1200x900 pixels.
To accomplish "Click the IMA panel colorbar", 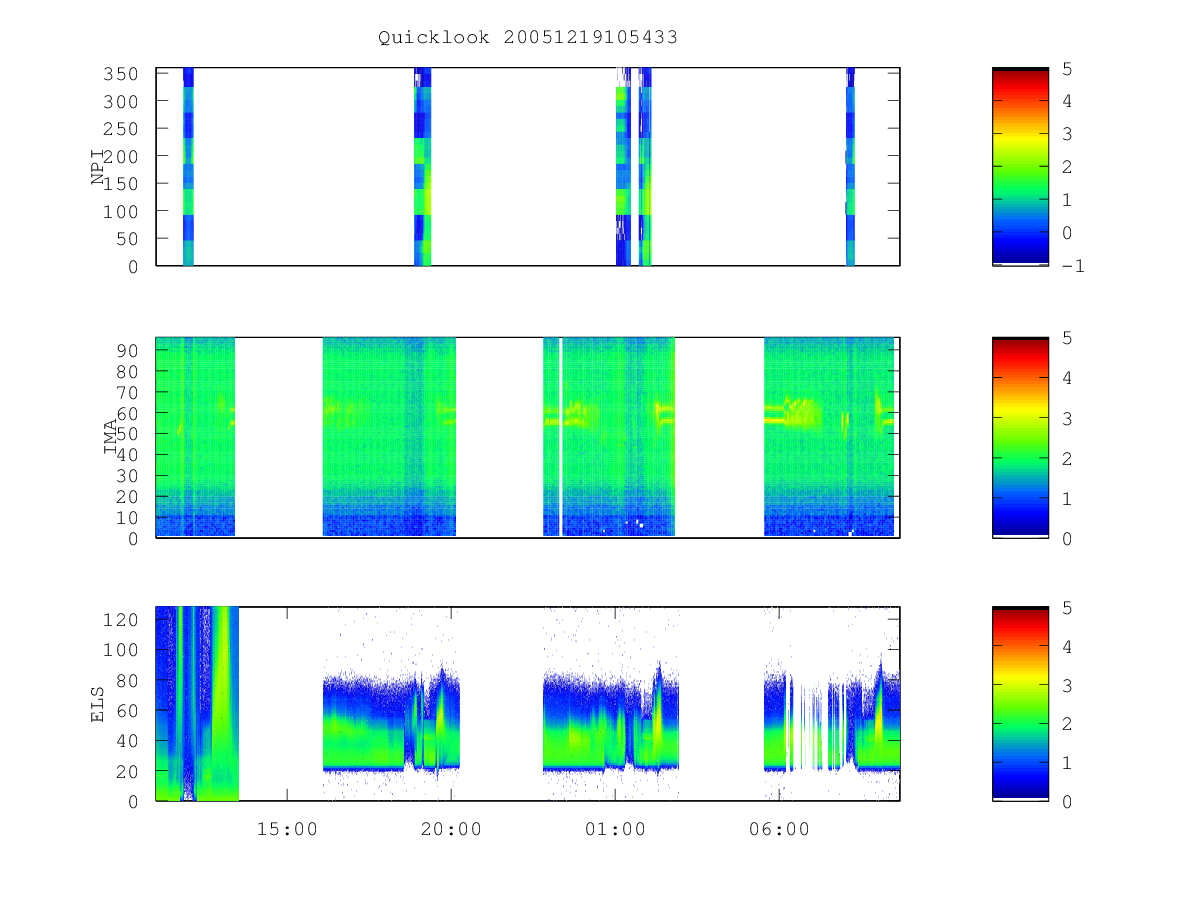I will click(x=1020, y=437).
